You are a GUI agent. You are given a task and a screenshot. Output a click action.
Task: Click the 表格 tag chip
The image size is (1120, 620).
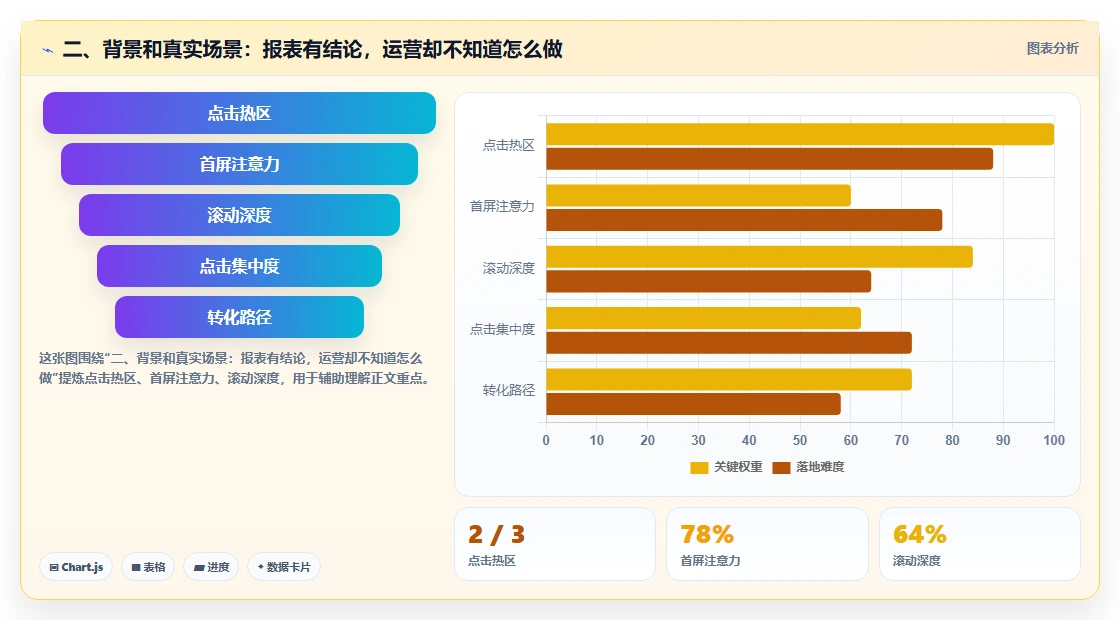tap(148, 567)
